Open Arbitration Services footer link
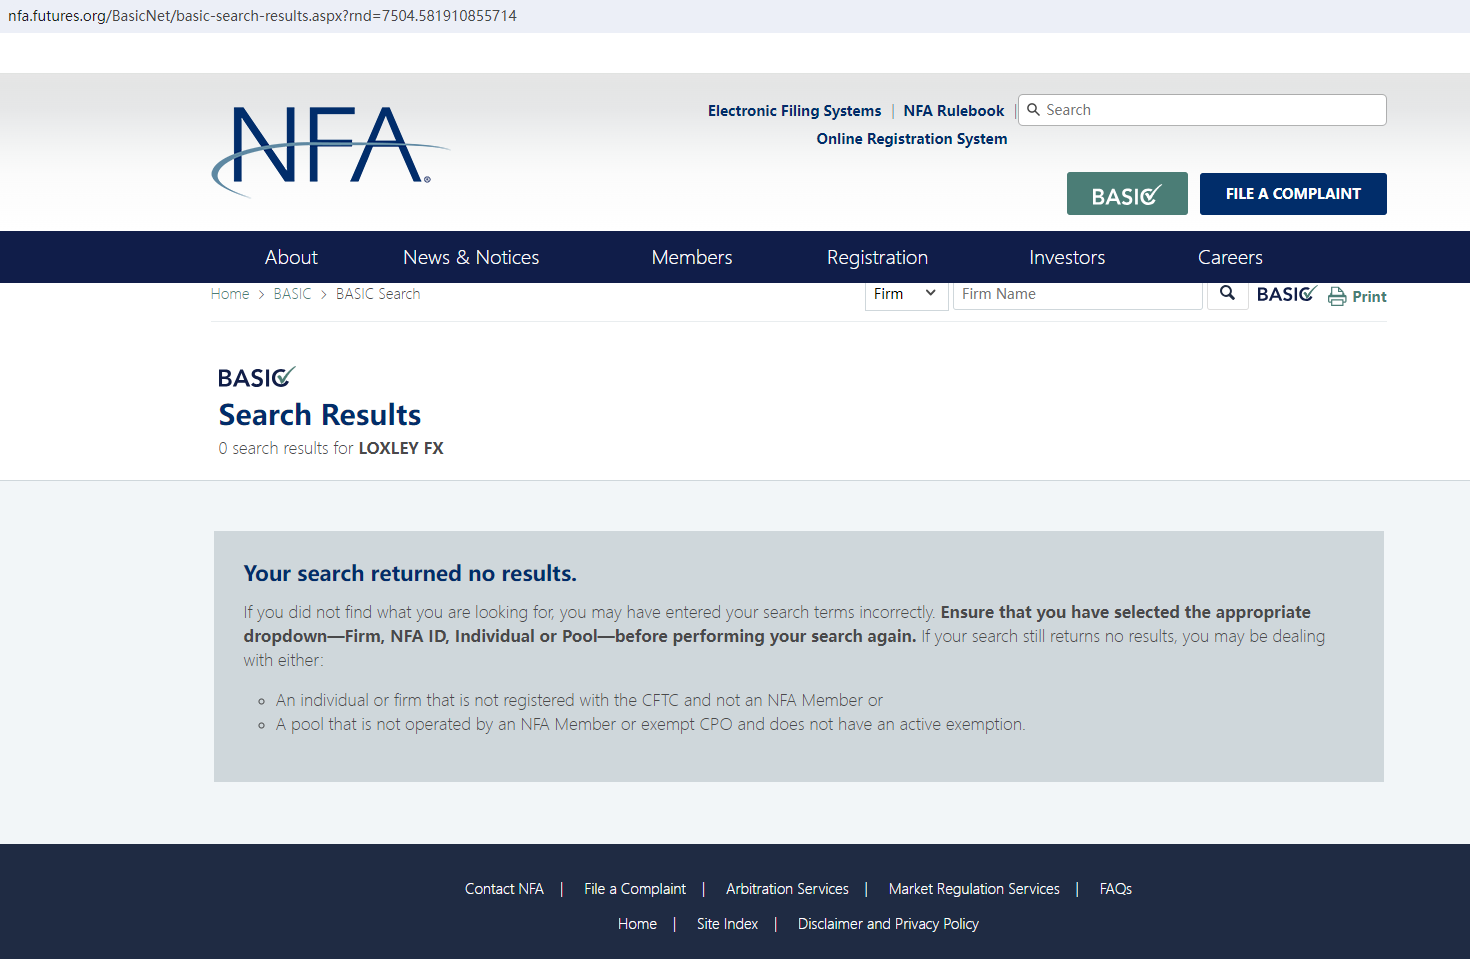 pyautogui.click(x=787, y=889)
